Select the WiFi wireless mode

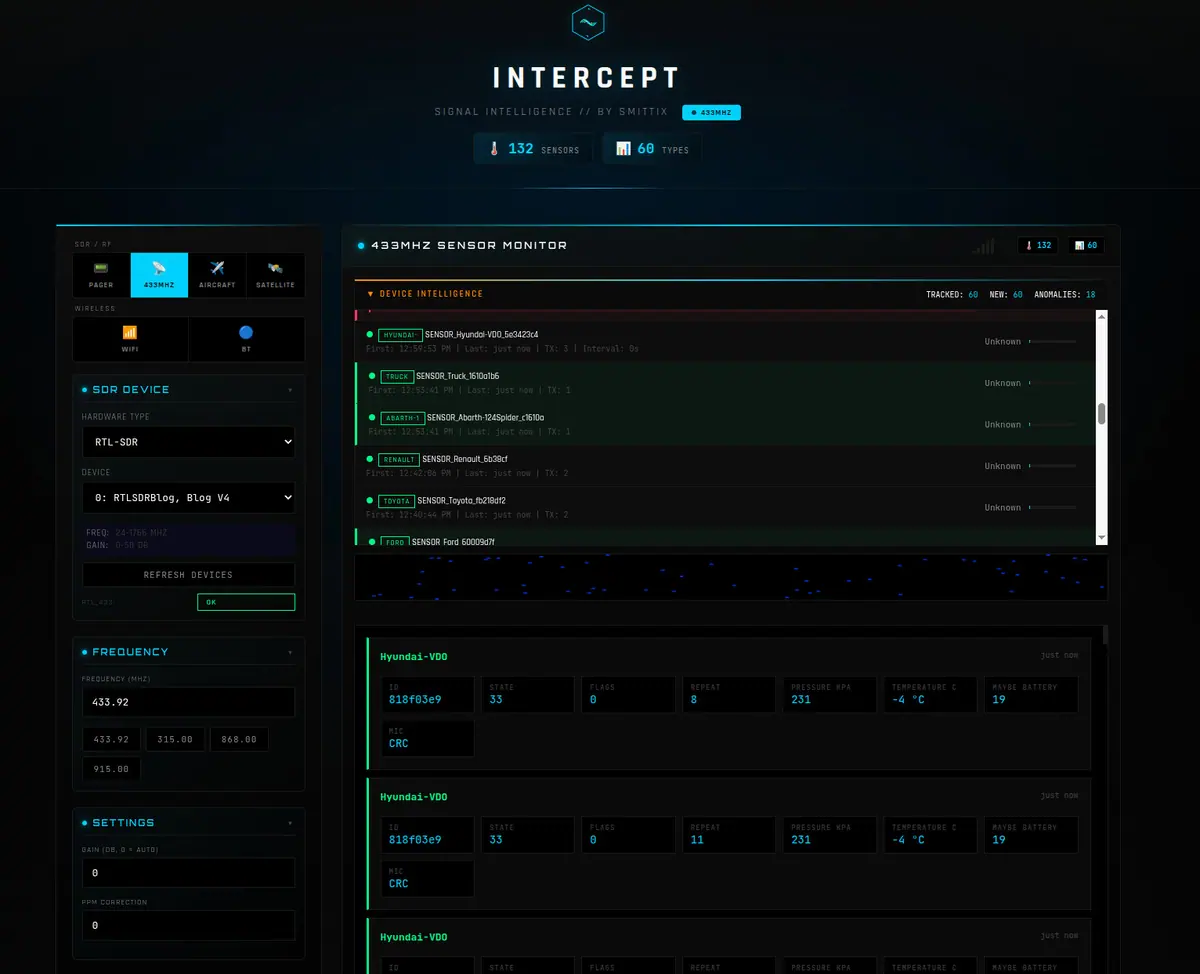[x=130, y=339]
